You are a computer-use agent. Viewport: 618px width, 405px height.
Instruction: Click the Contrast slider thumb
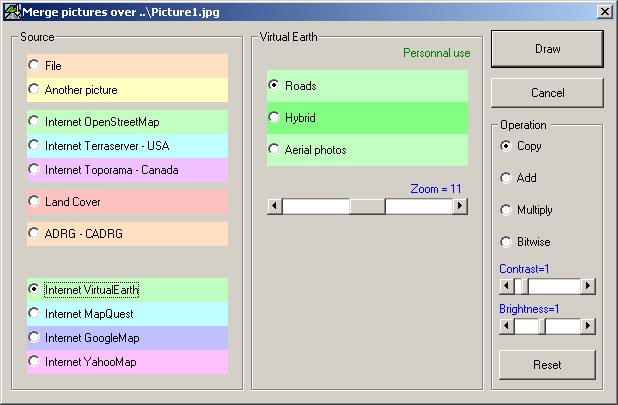click(x=525, y=286)
